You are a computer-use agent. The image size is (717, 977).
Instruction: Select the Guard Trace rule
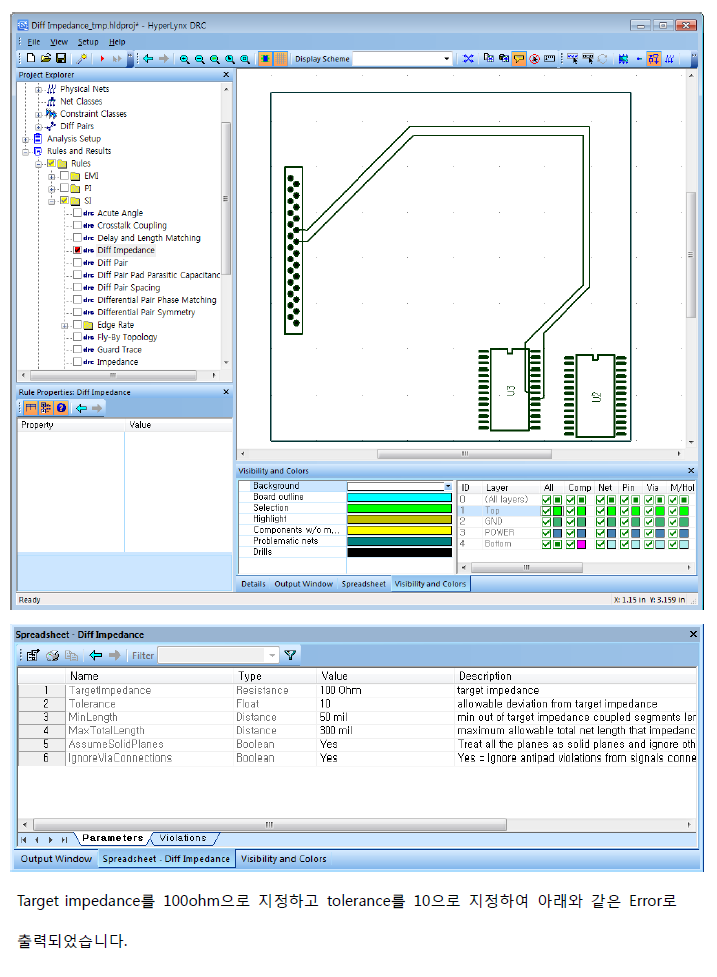tap(119, 350)
